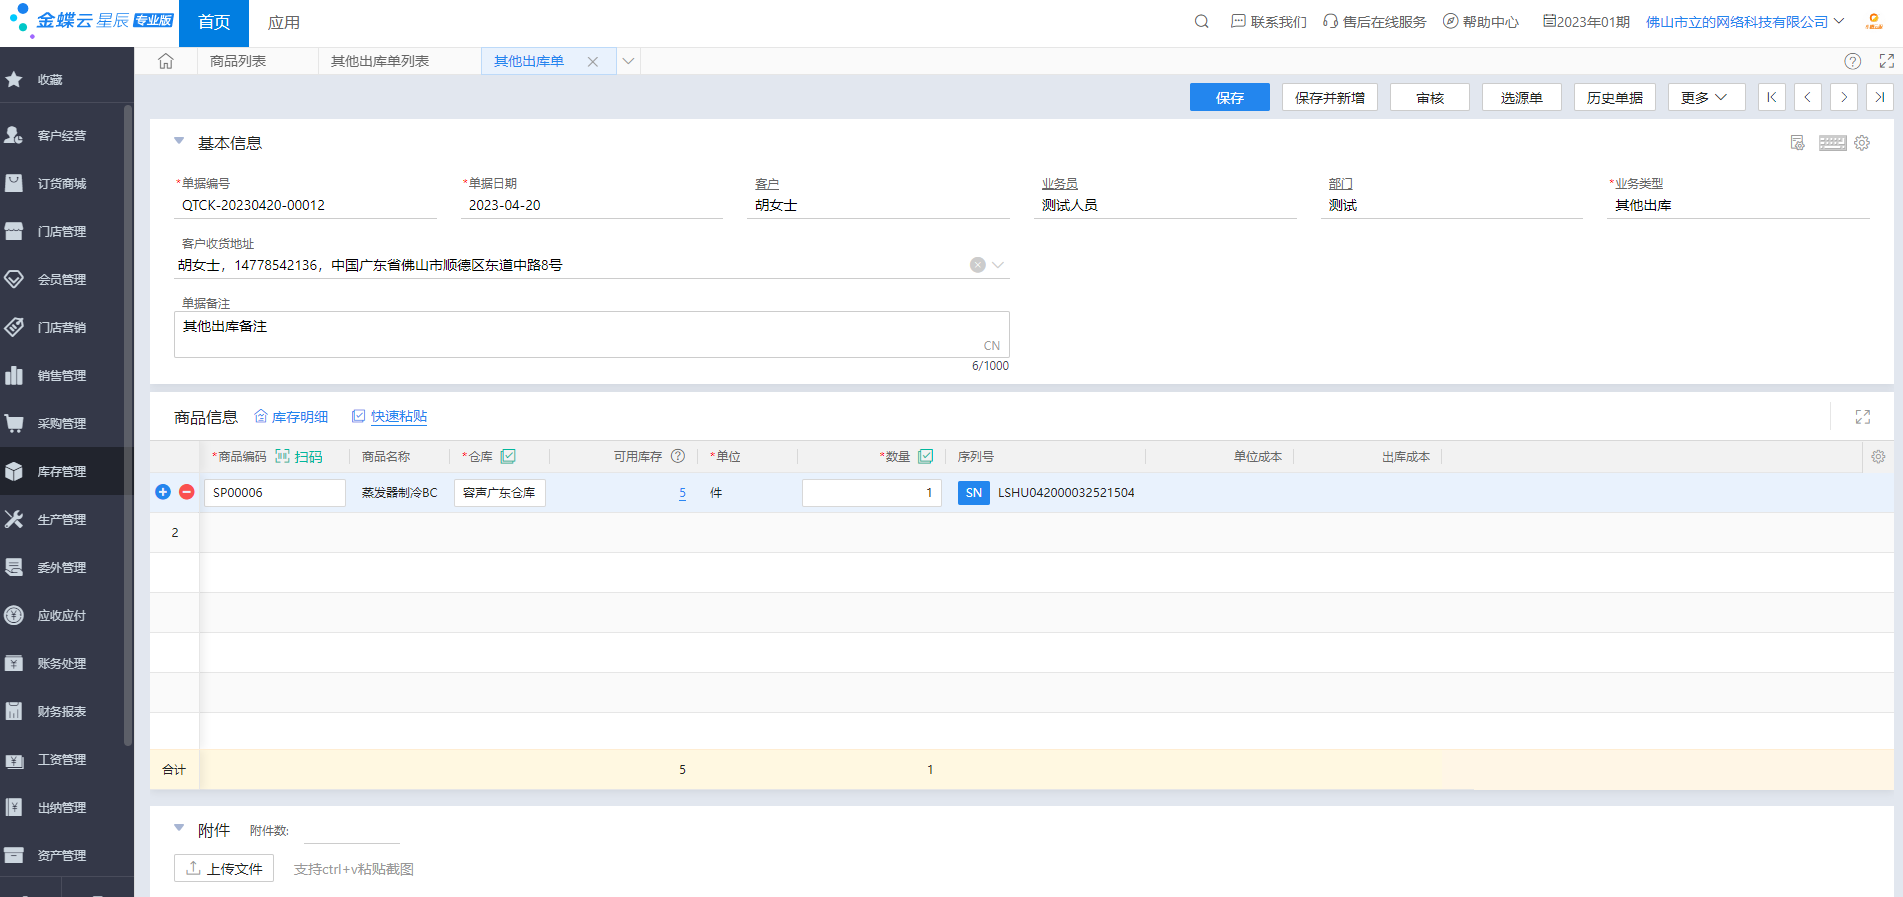
Task: Open the table column settings gear
Action: tap(1878, 457)
